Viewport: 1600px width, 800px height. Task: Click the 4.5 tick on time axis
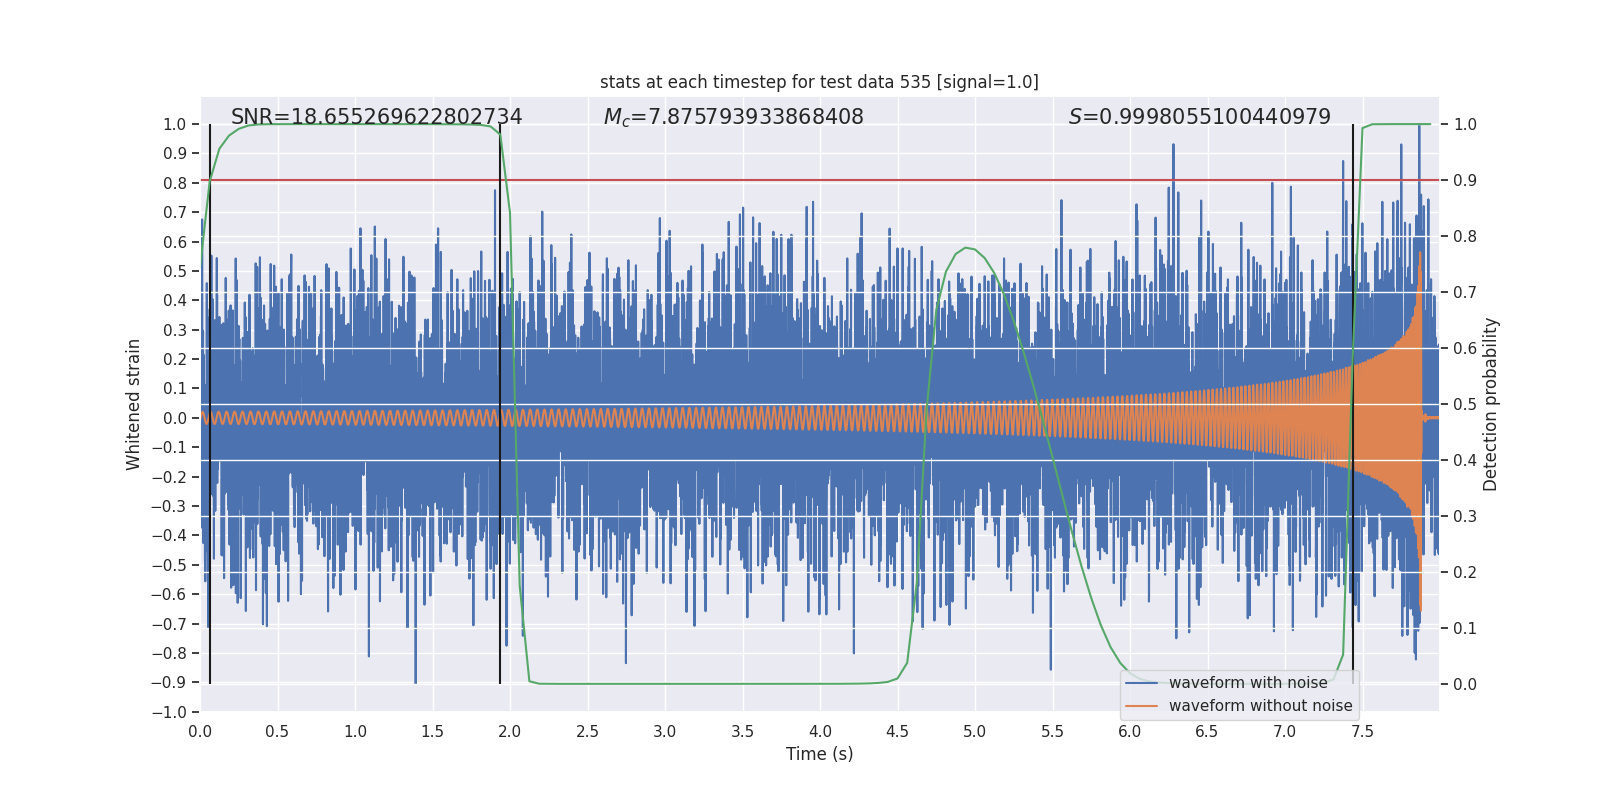click(x=897, y=732)
